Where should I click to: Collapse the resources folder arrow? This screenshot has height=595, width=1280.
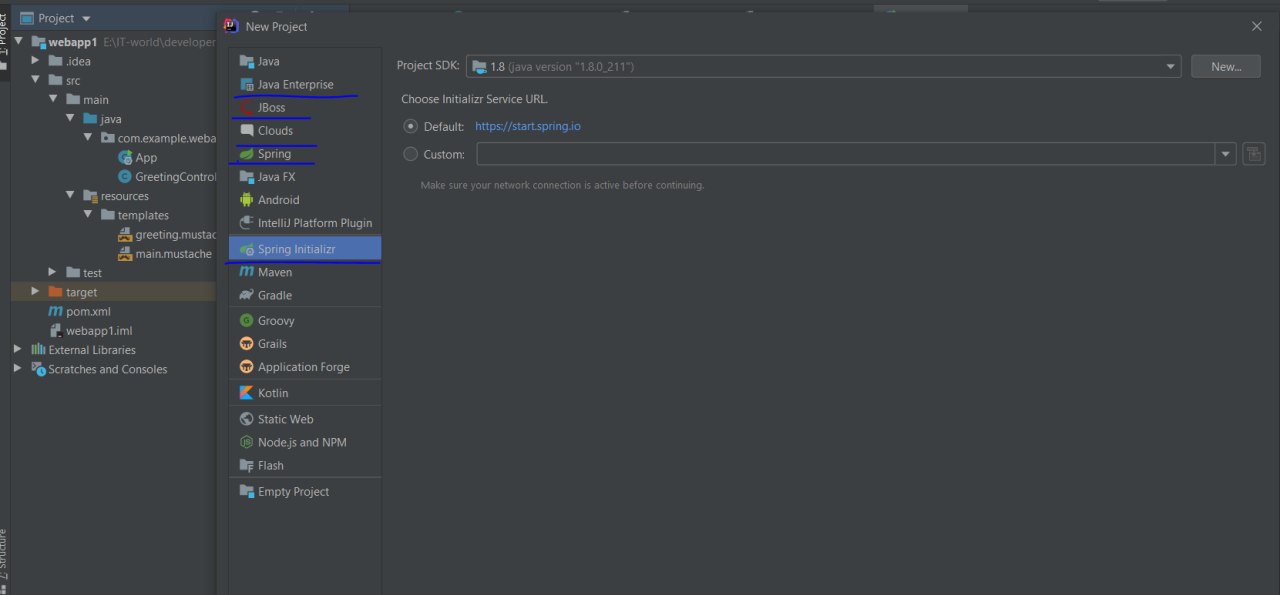[71, 196]
